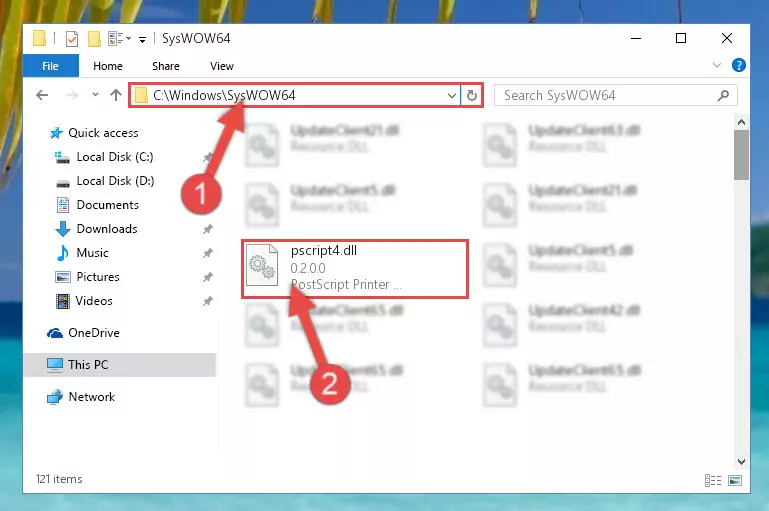Screen dimensions: 769x511
Task: Open the File ribbon tab
Action: click(51, 66)
